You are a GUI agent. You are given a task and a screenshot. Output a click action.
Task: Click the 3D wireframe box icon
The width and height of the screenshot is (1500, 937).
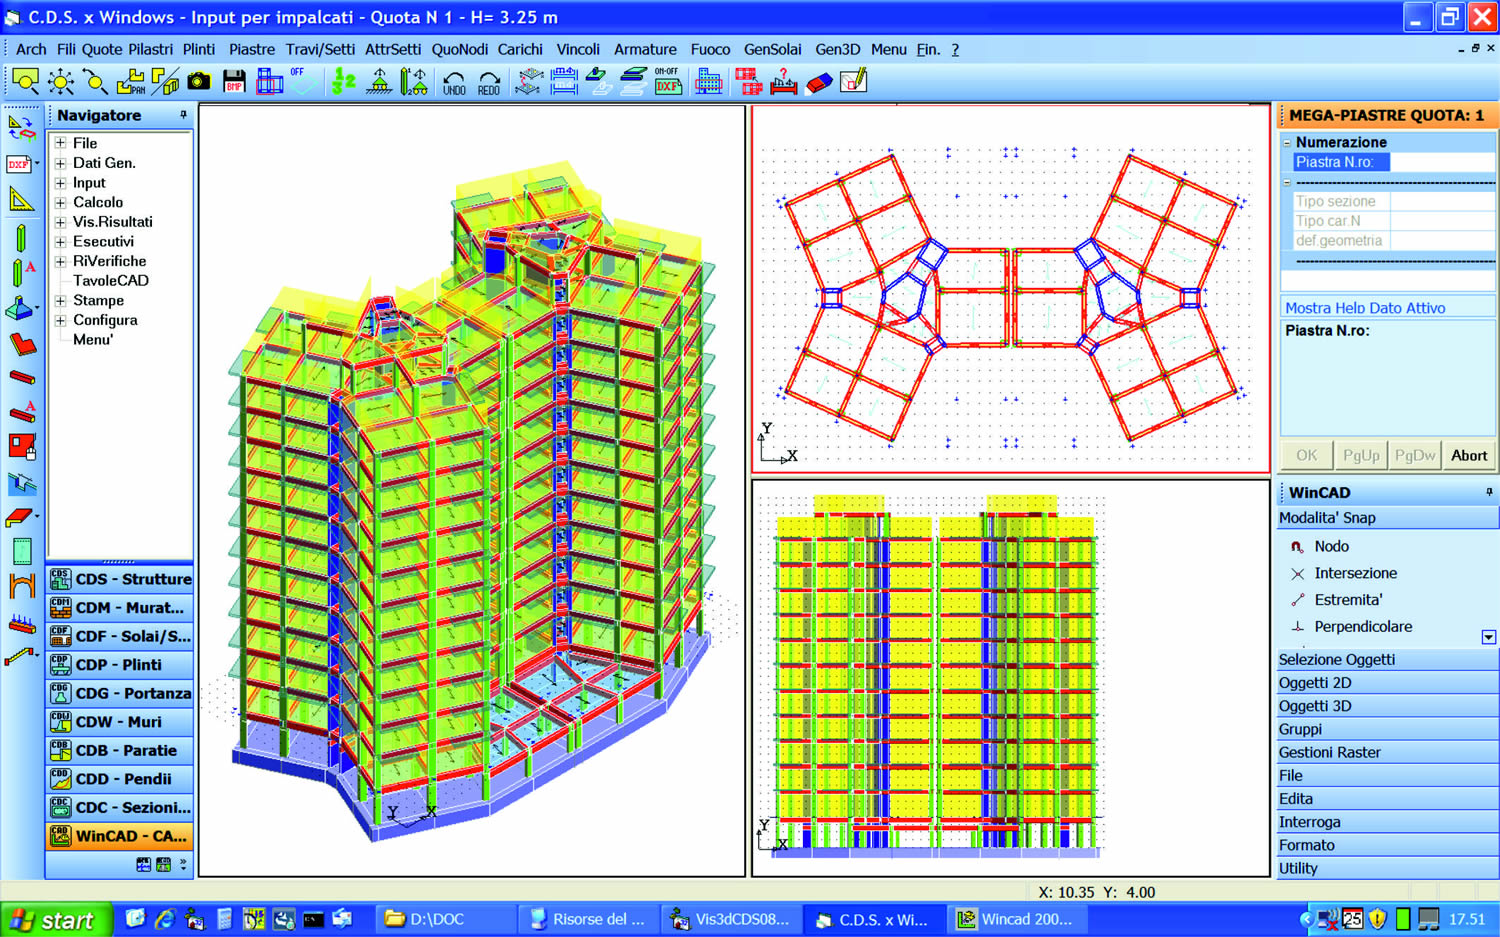click(269, 82)
